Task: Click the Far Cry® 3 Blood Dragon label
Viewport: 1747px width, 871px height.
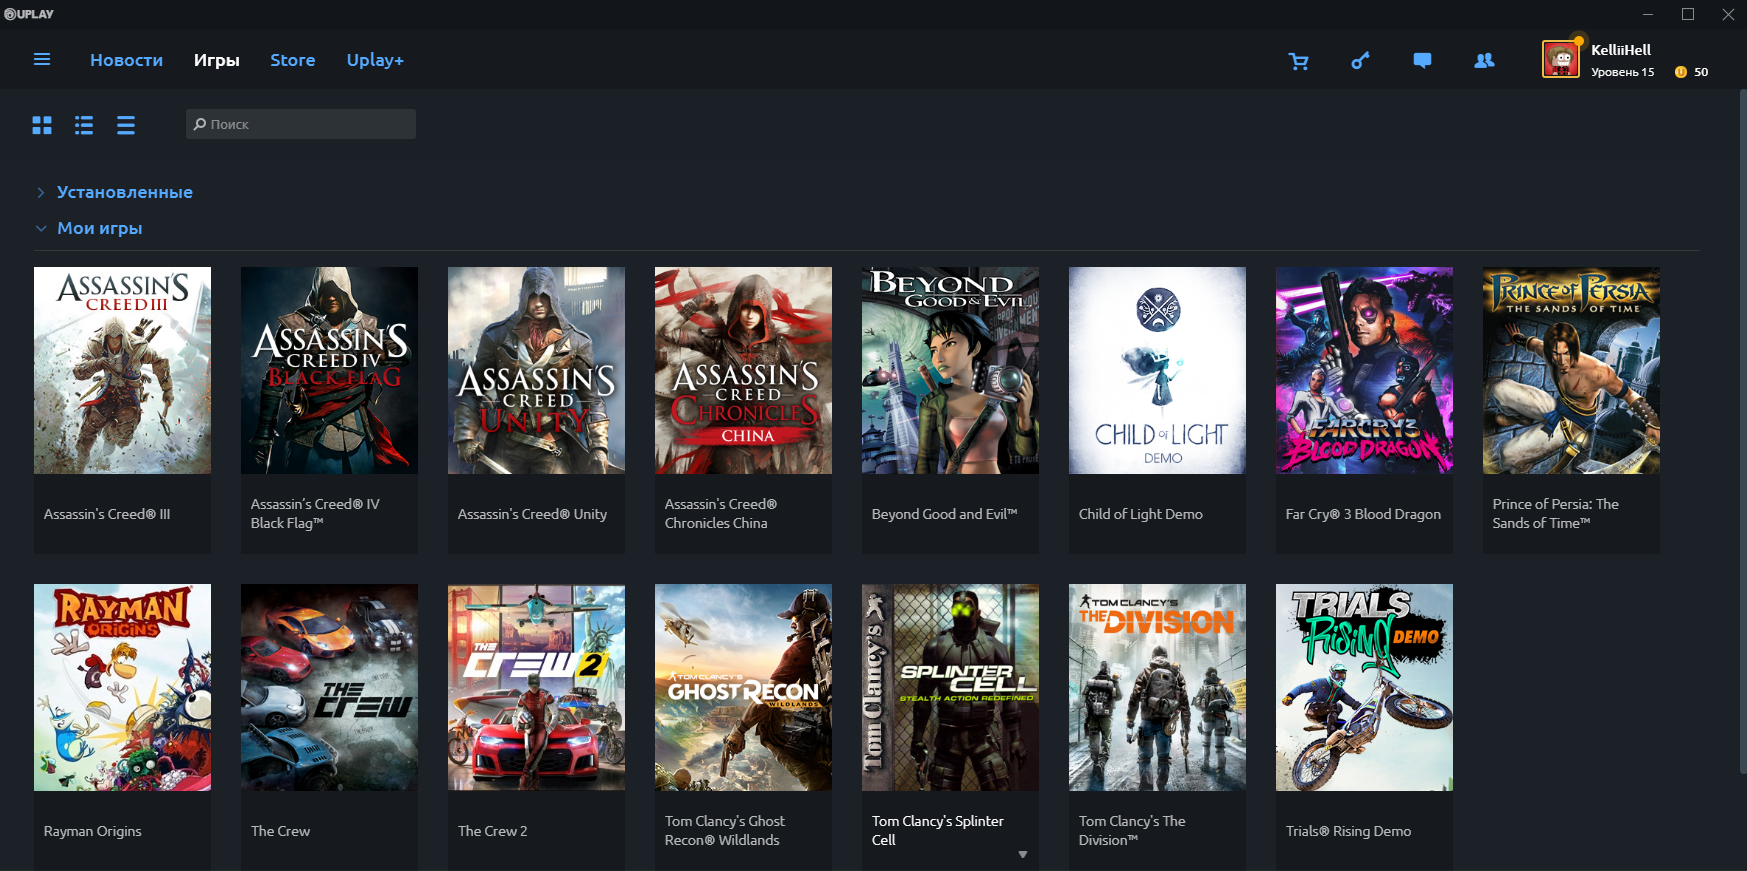Action: click(x=1363, y=514)
